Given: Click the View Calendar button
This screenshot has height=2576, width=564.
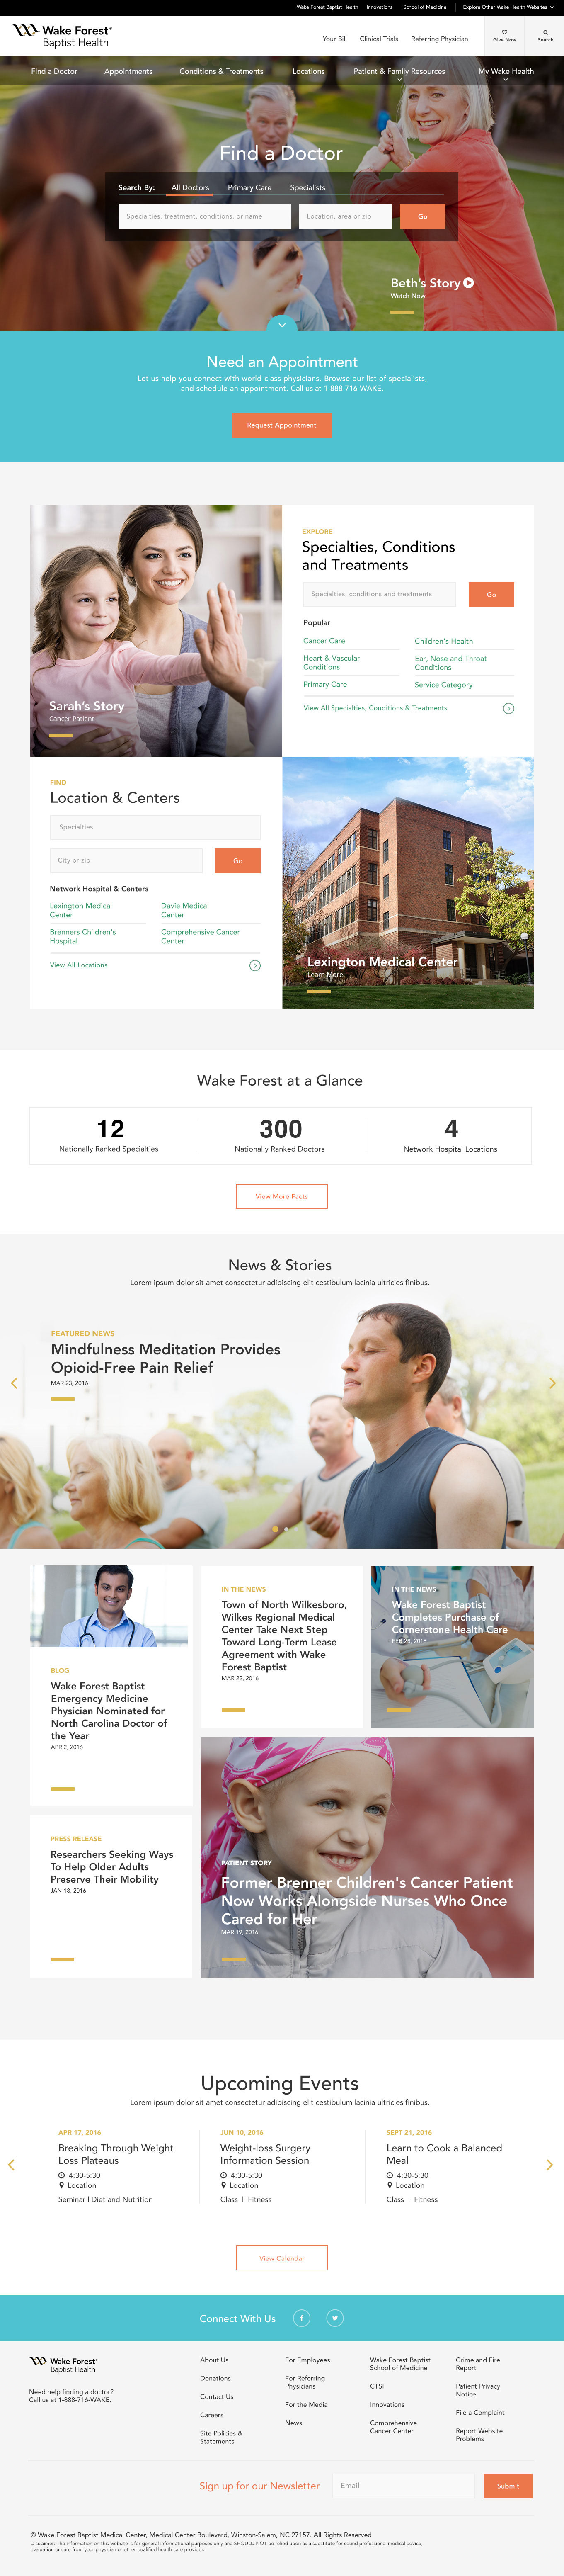Looking at the screenshot, I should pyautogui.click(x=282, y=2258).
